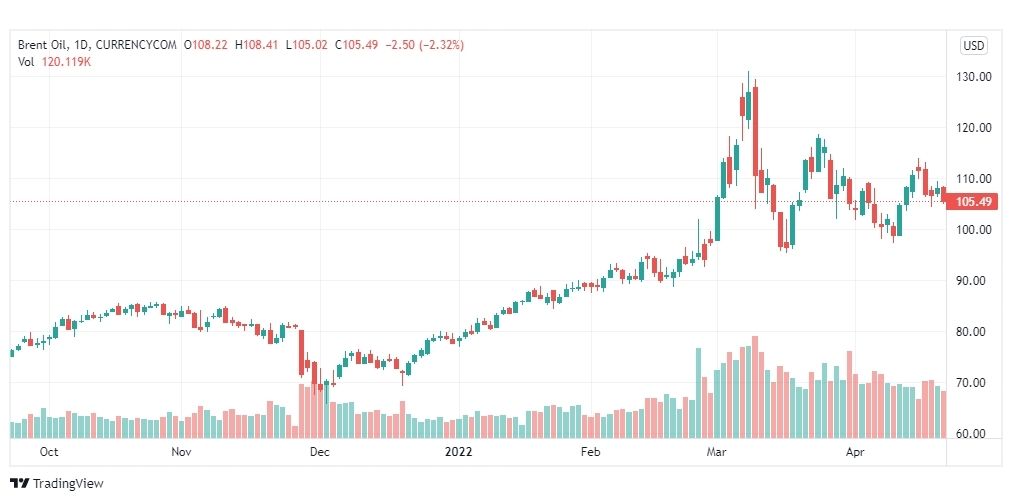The height and width of the screenshot is (501, 1012).
Task: Click the red 105.49 current price tag
Action: (973, 202)
